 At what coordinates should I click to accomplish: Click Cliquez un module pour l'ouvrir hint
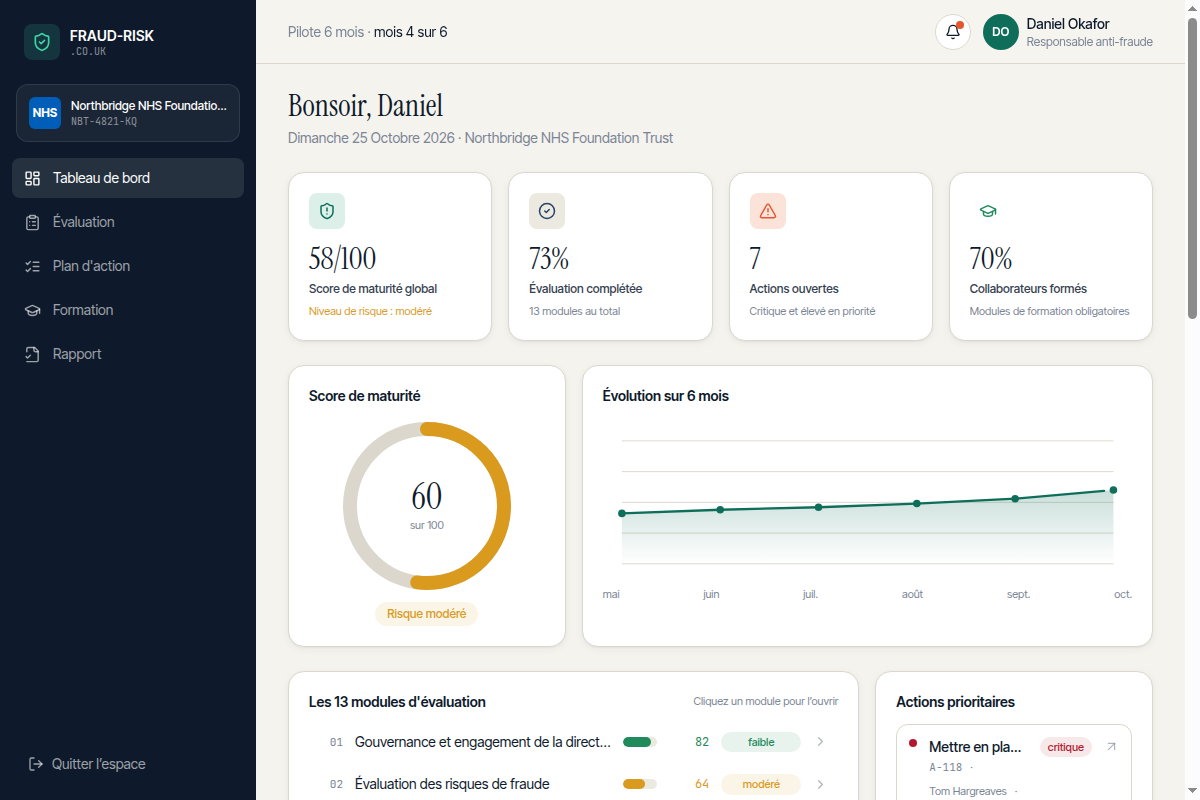coord(766,702)
